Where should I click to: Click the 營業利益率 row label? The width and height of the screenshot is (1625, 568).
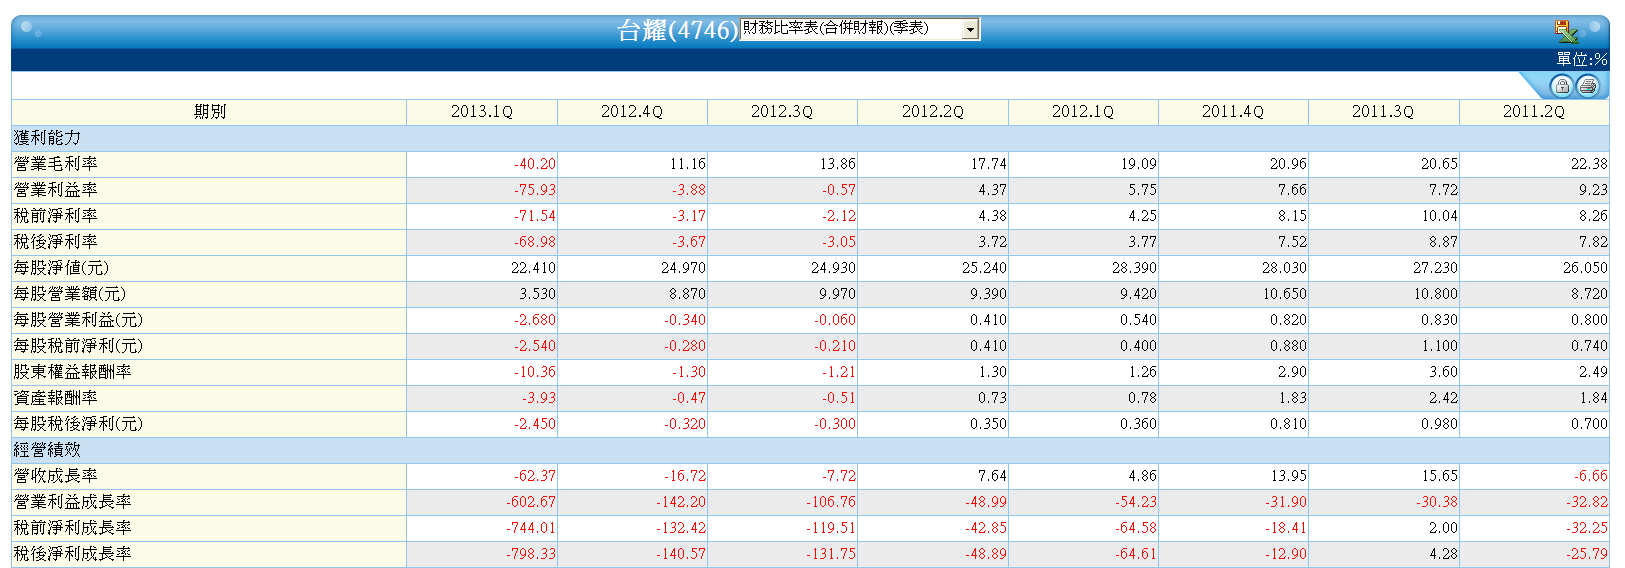coord(56,190)
